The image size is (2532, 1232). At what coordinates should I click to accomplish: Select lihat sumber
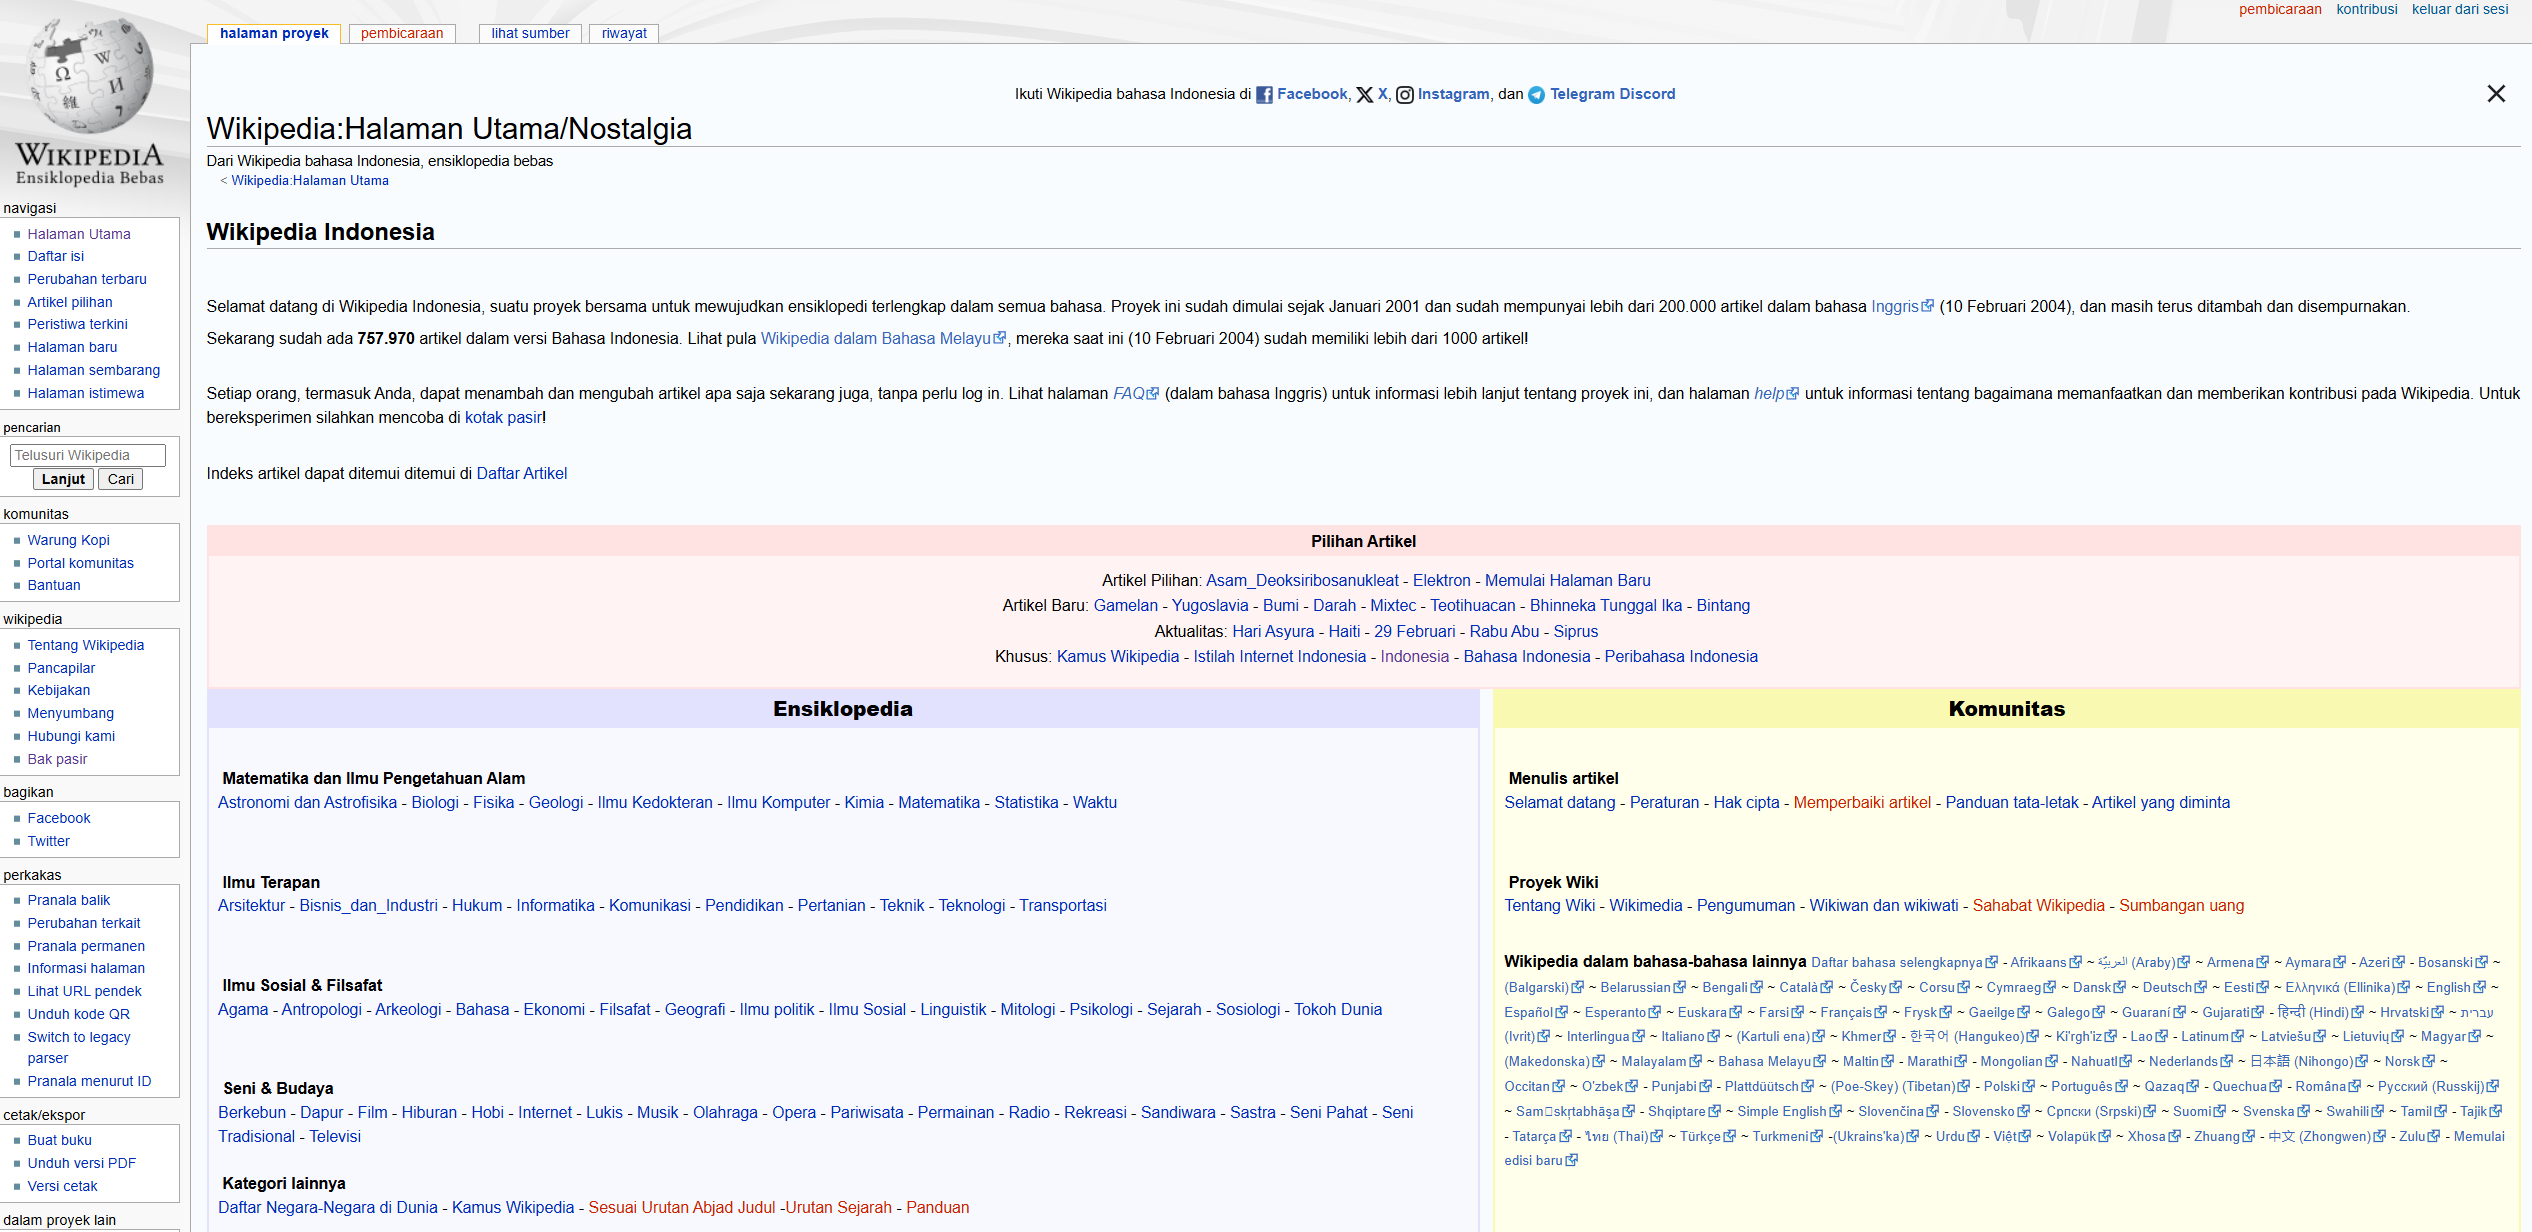(529, 33)
